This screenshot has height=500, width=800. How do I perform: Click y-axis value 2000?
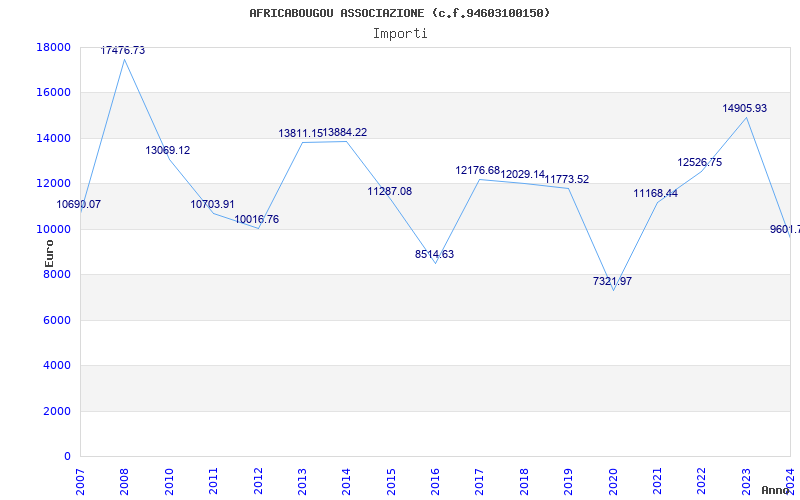[57, 411]
